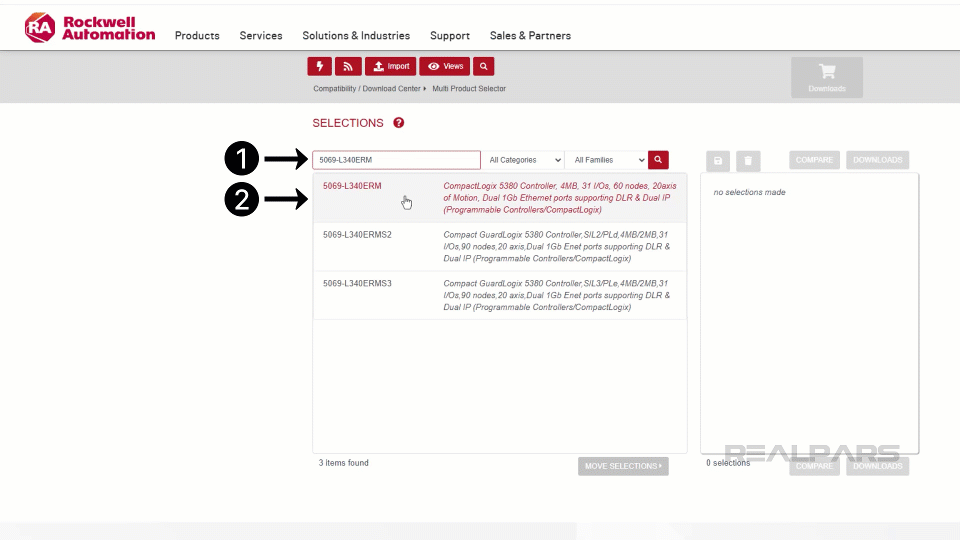This screenshot has width=960, height=540.
Task: Select the 5069-L340ERMS2 result row
Action: (500, 247)
